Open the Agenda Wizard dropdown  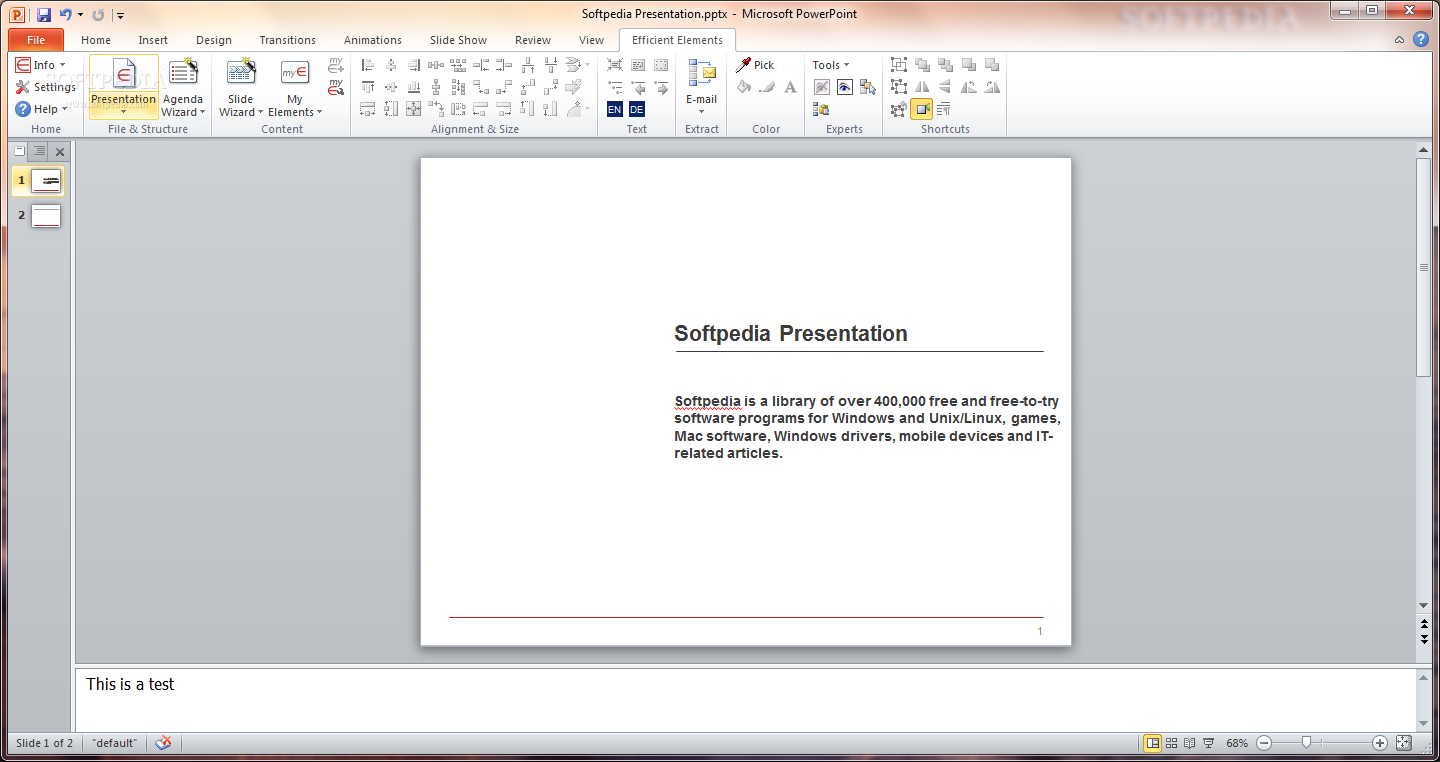[x=184, y=106]
